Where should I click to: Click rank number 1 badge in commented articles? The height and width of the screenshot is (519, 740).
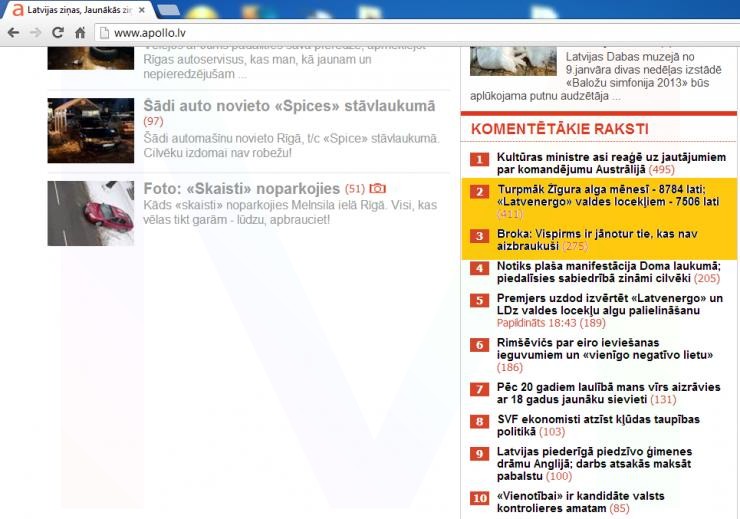480,159
